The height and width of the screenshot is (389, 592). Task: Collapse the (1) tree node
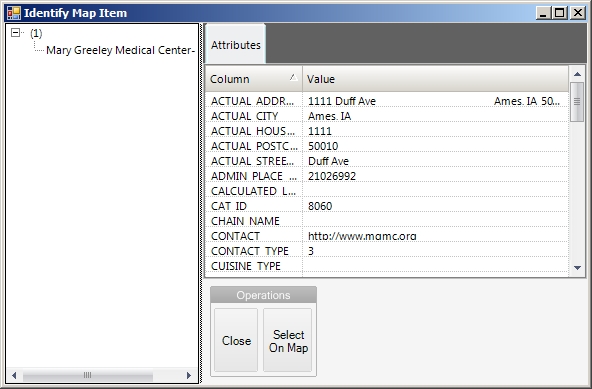click(x=15, y=33)
